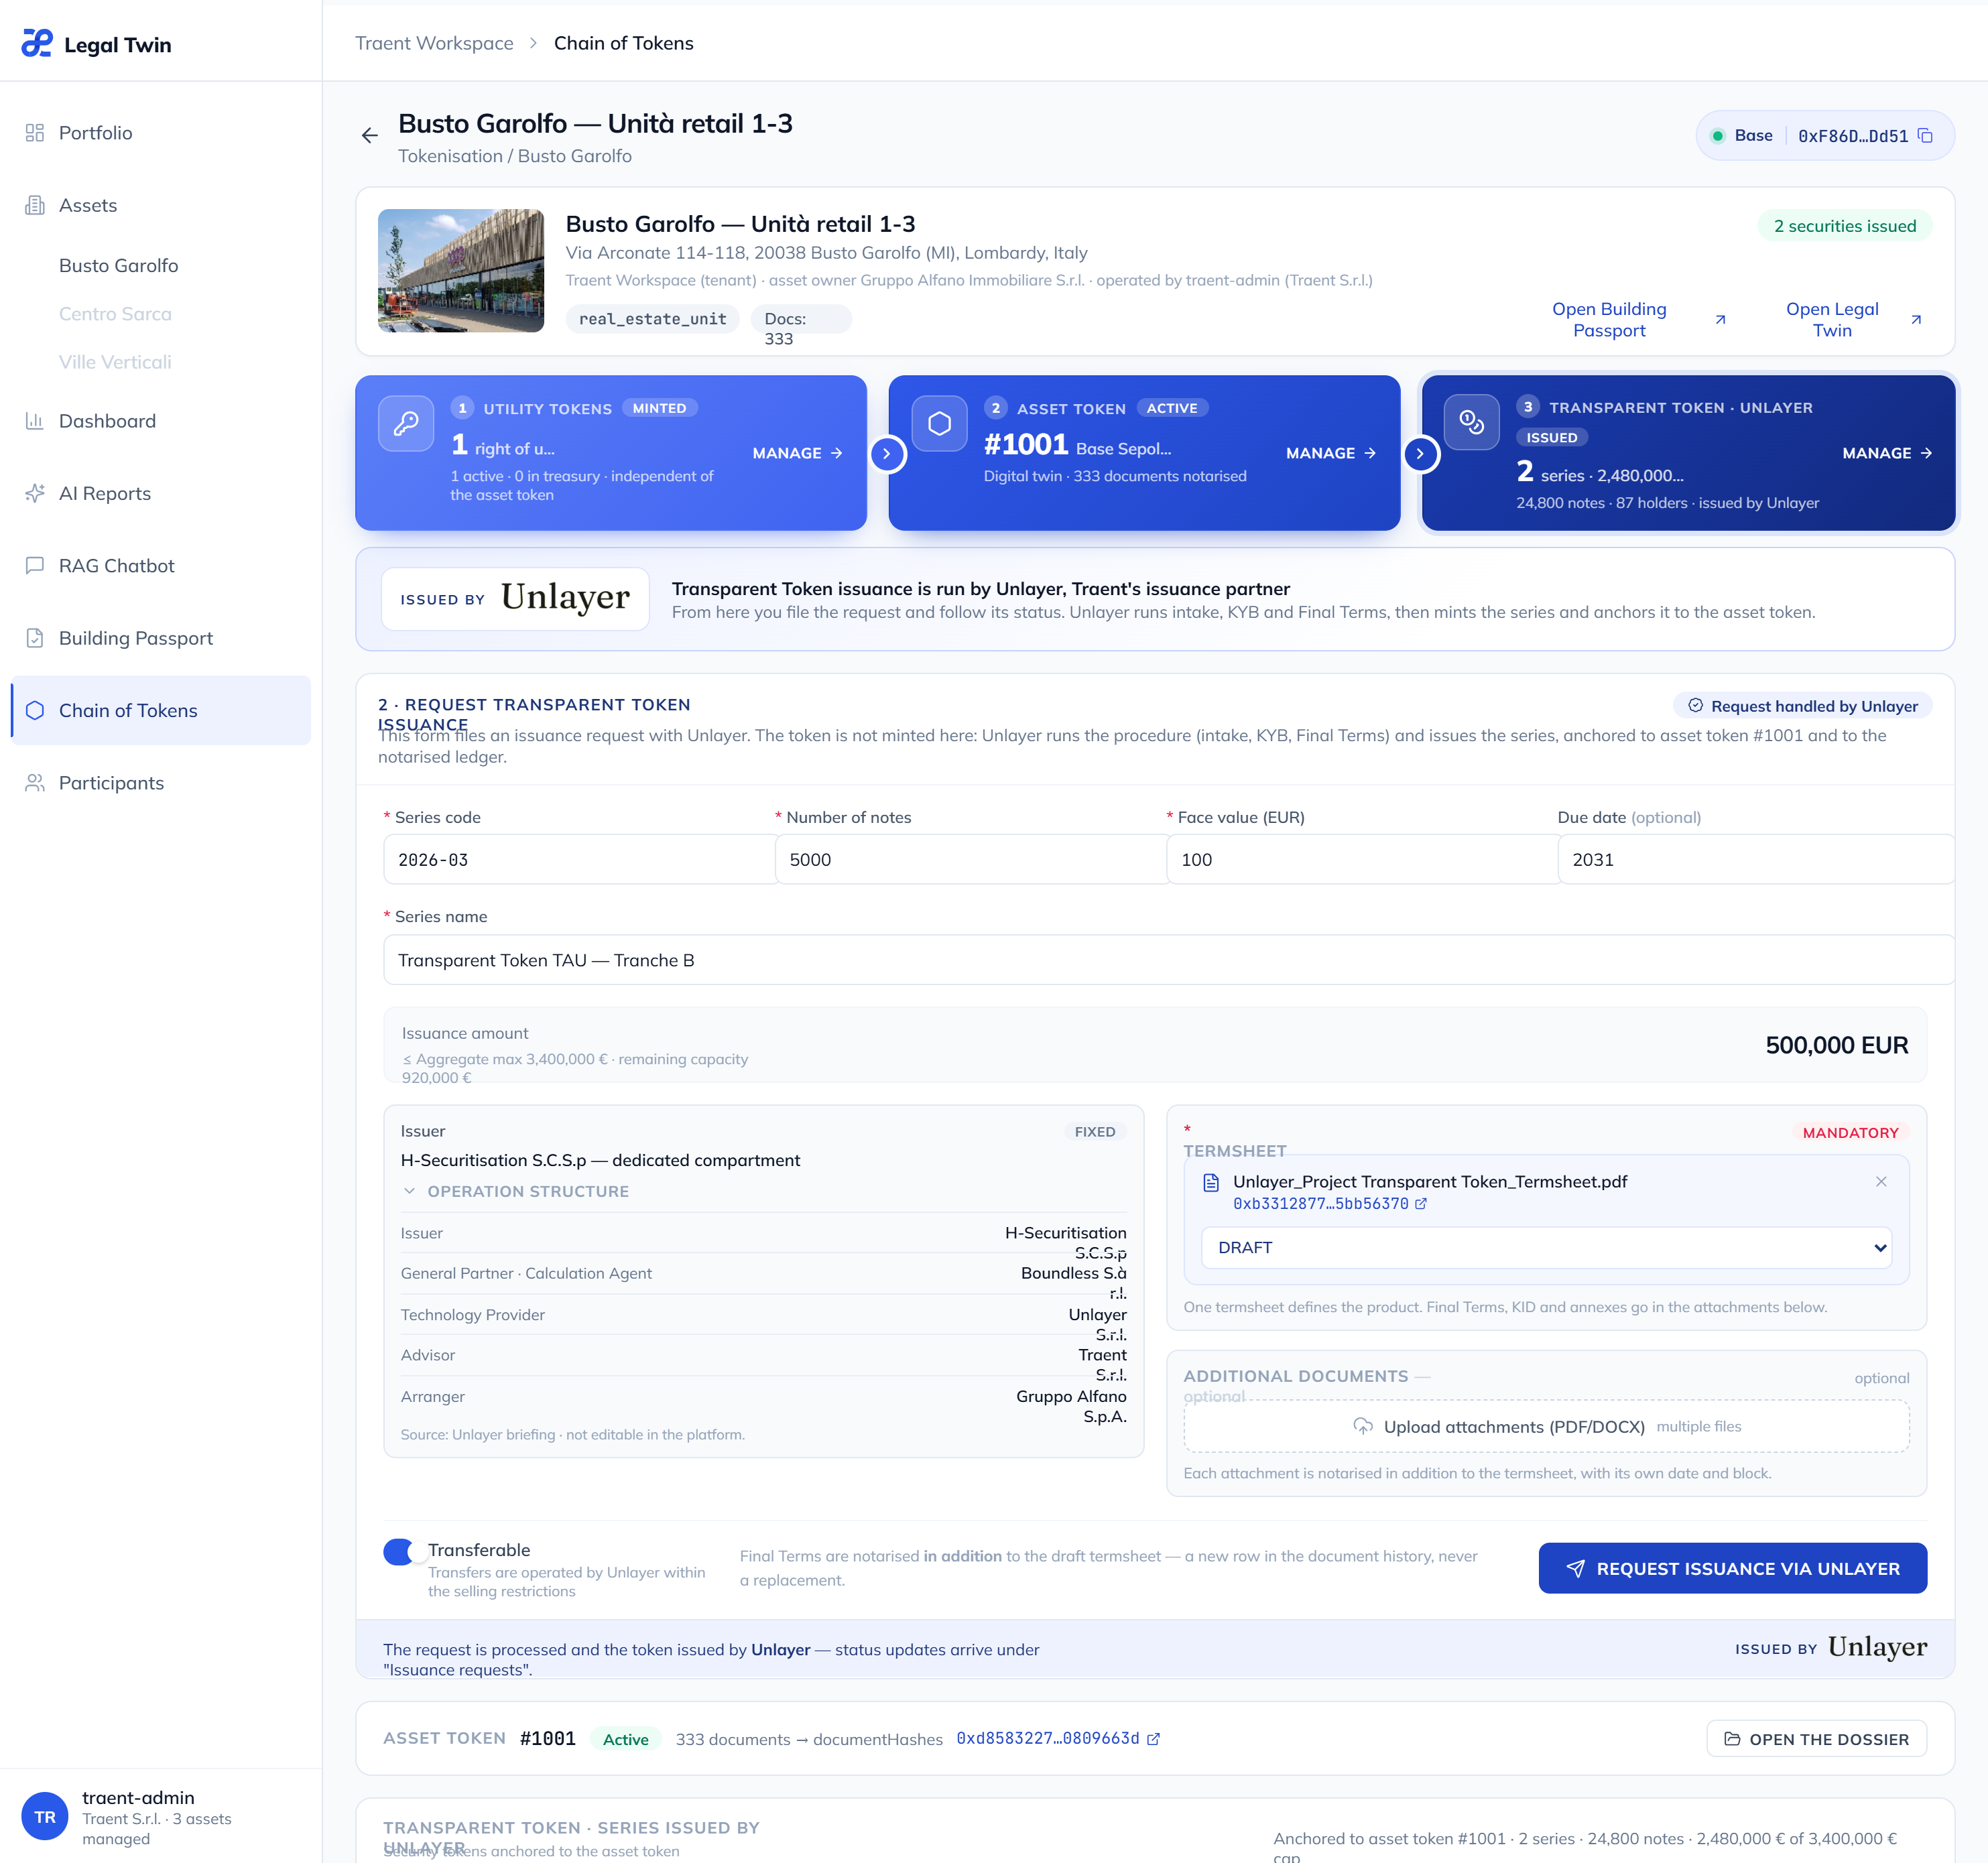
Task: Click the coins icon on Transparent Token card
Action: (1472, 422)
